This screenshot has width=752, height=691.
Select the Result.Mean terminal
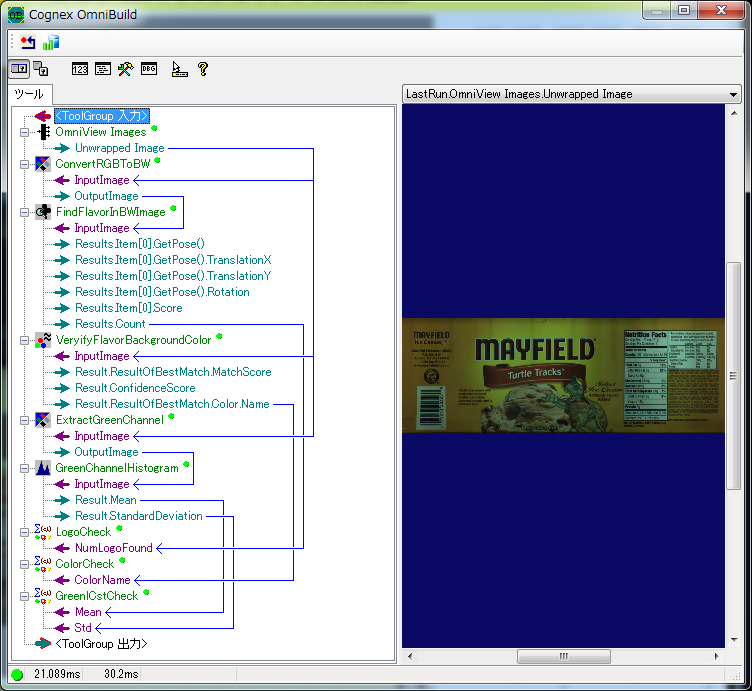coord(106,500)
